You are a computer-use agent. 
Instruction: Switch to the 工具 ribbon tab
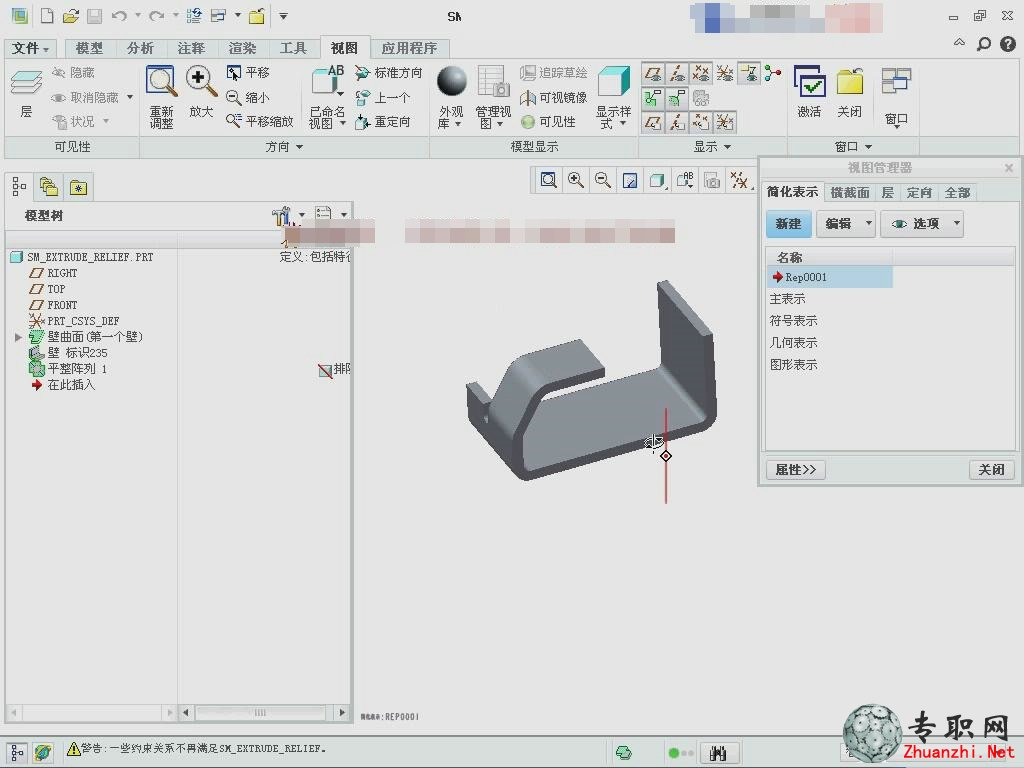pyautogui.click(x=293, y=48)
